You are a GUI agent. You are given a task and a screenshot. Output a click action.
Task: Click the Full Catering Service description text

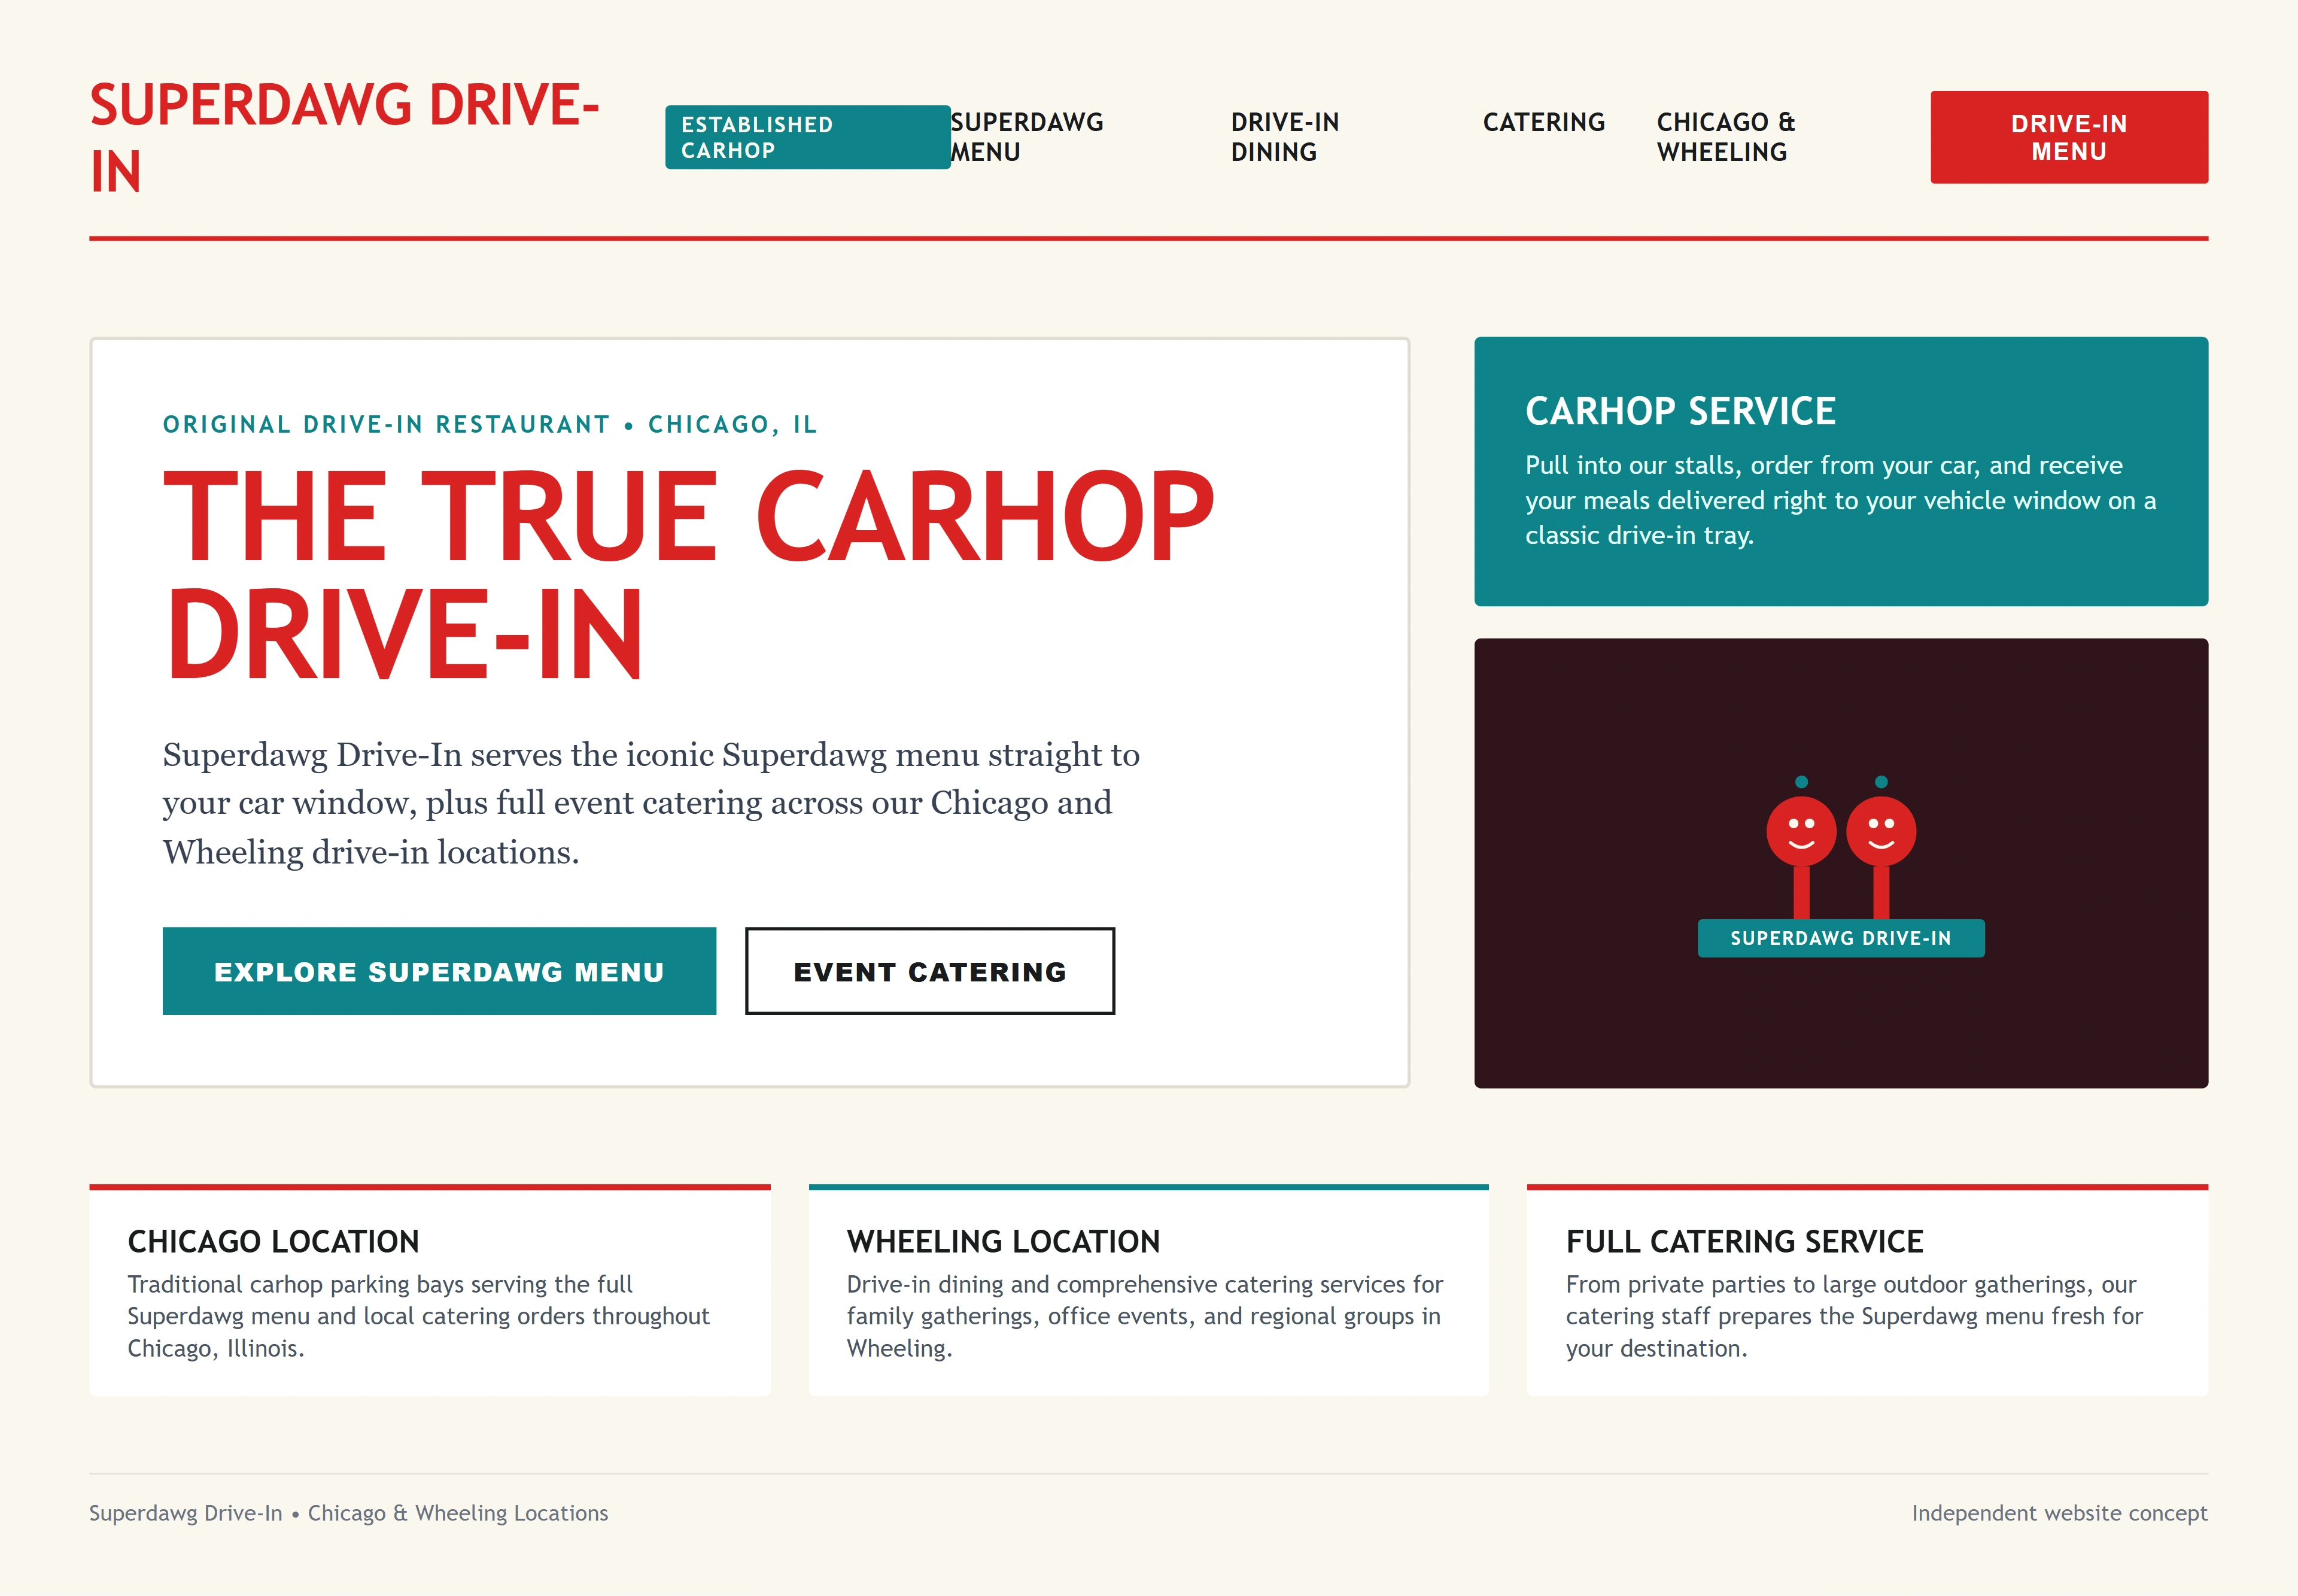(1854, 1316)
